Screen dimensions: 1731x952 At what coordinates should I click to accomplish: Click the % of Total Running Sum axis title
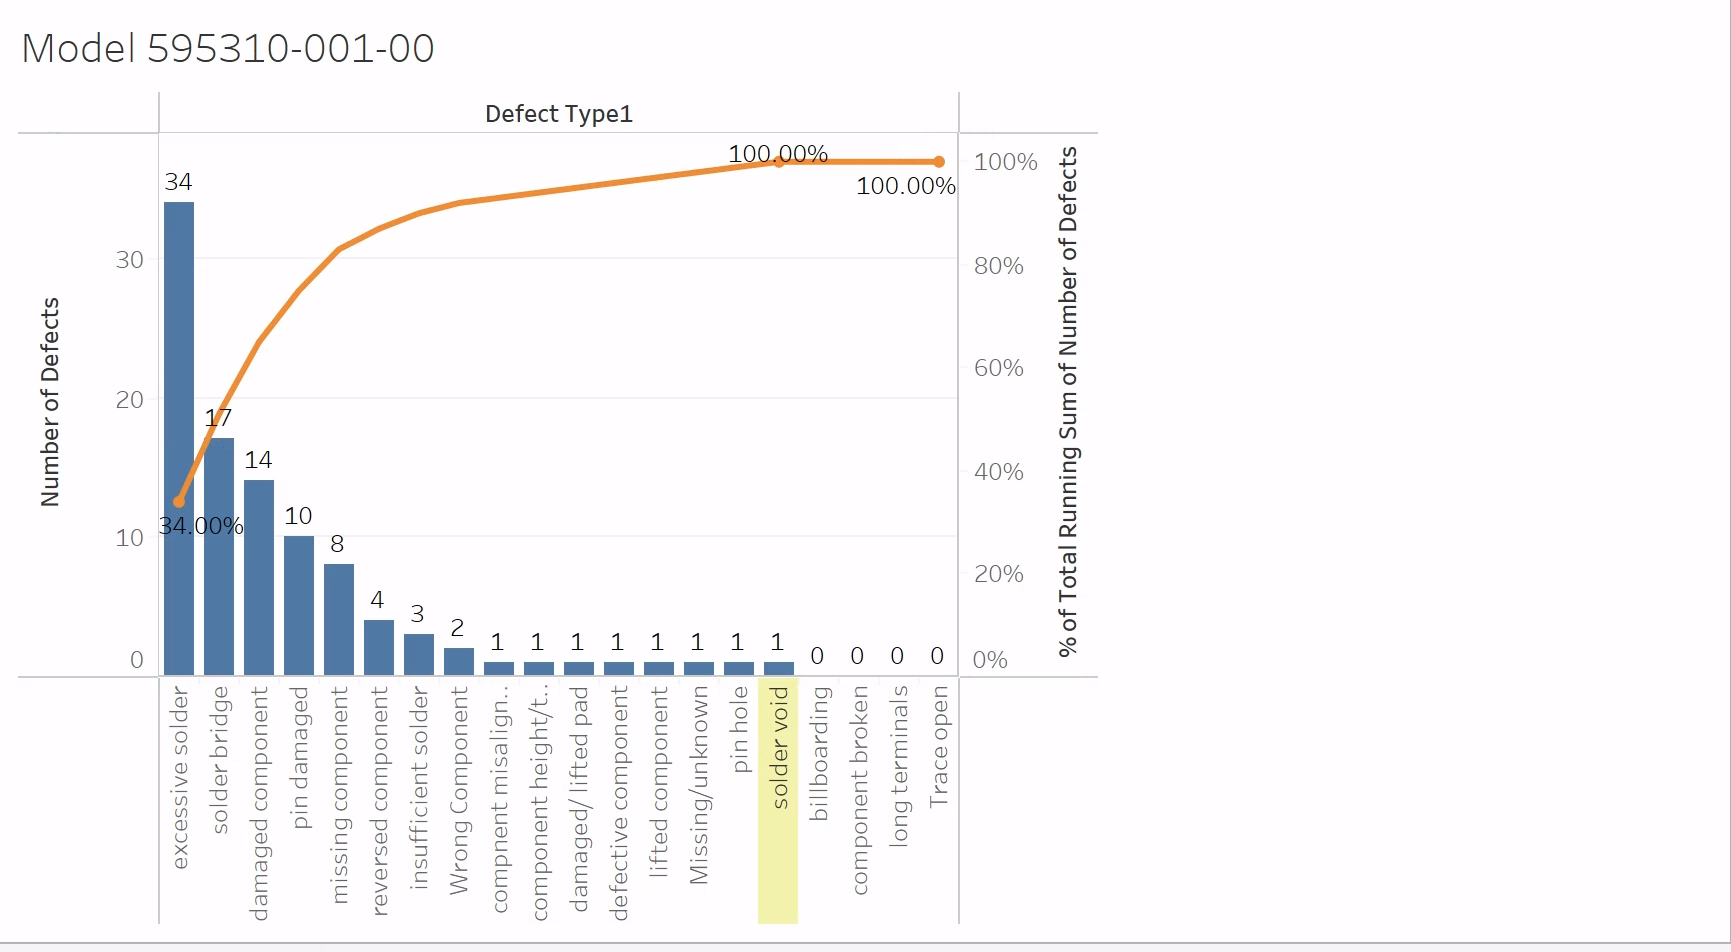coord(1068,402)
